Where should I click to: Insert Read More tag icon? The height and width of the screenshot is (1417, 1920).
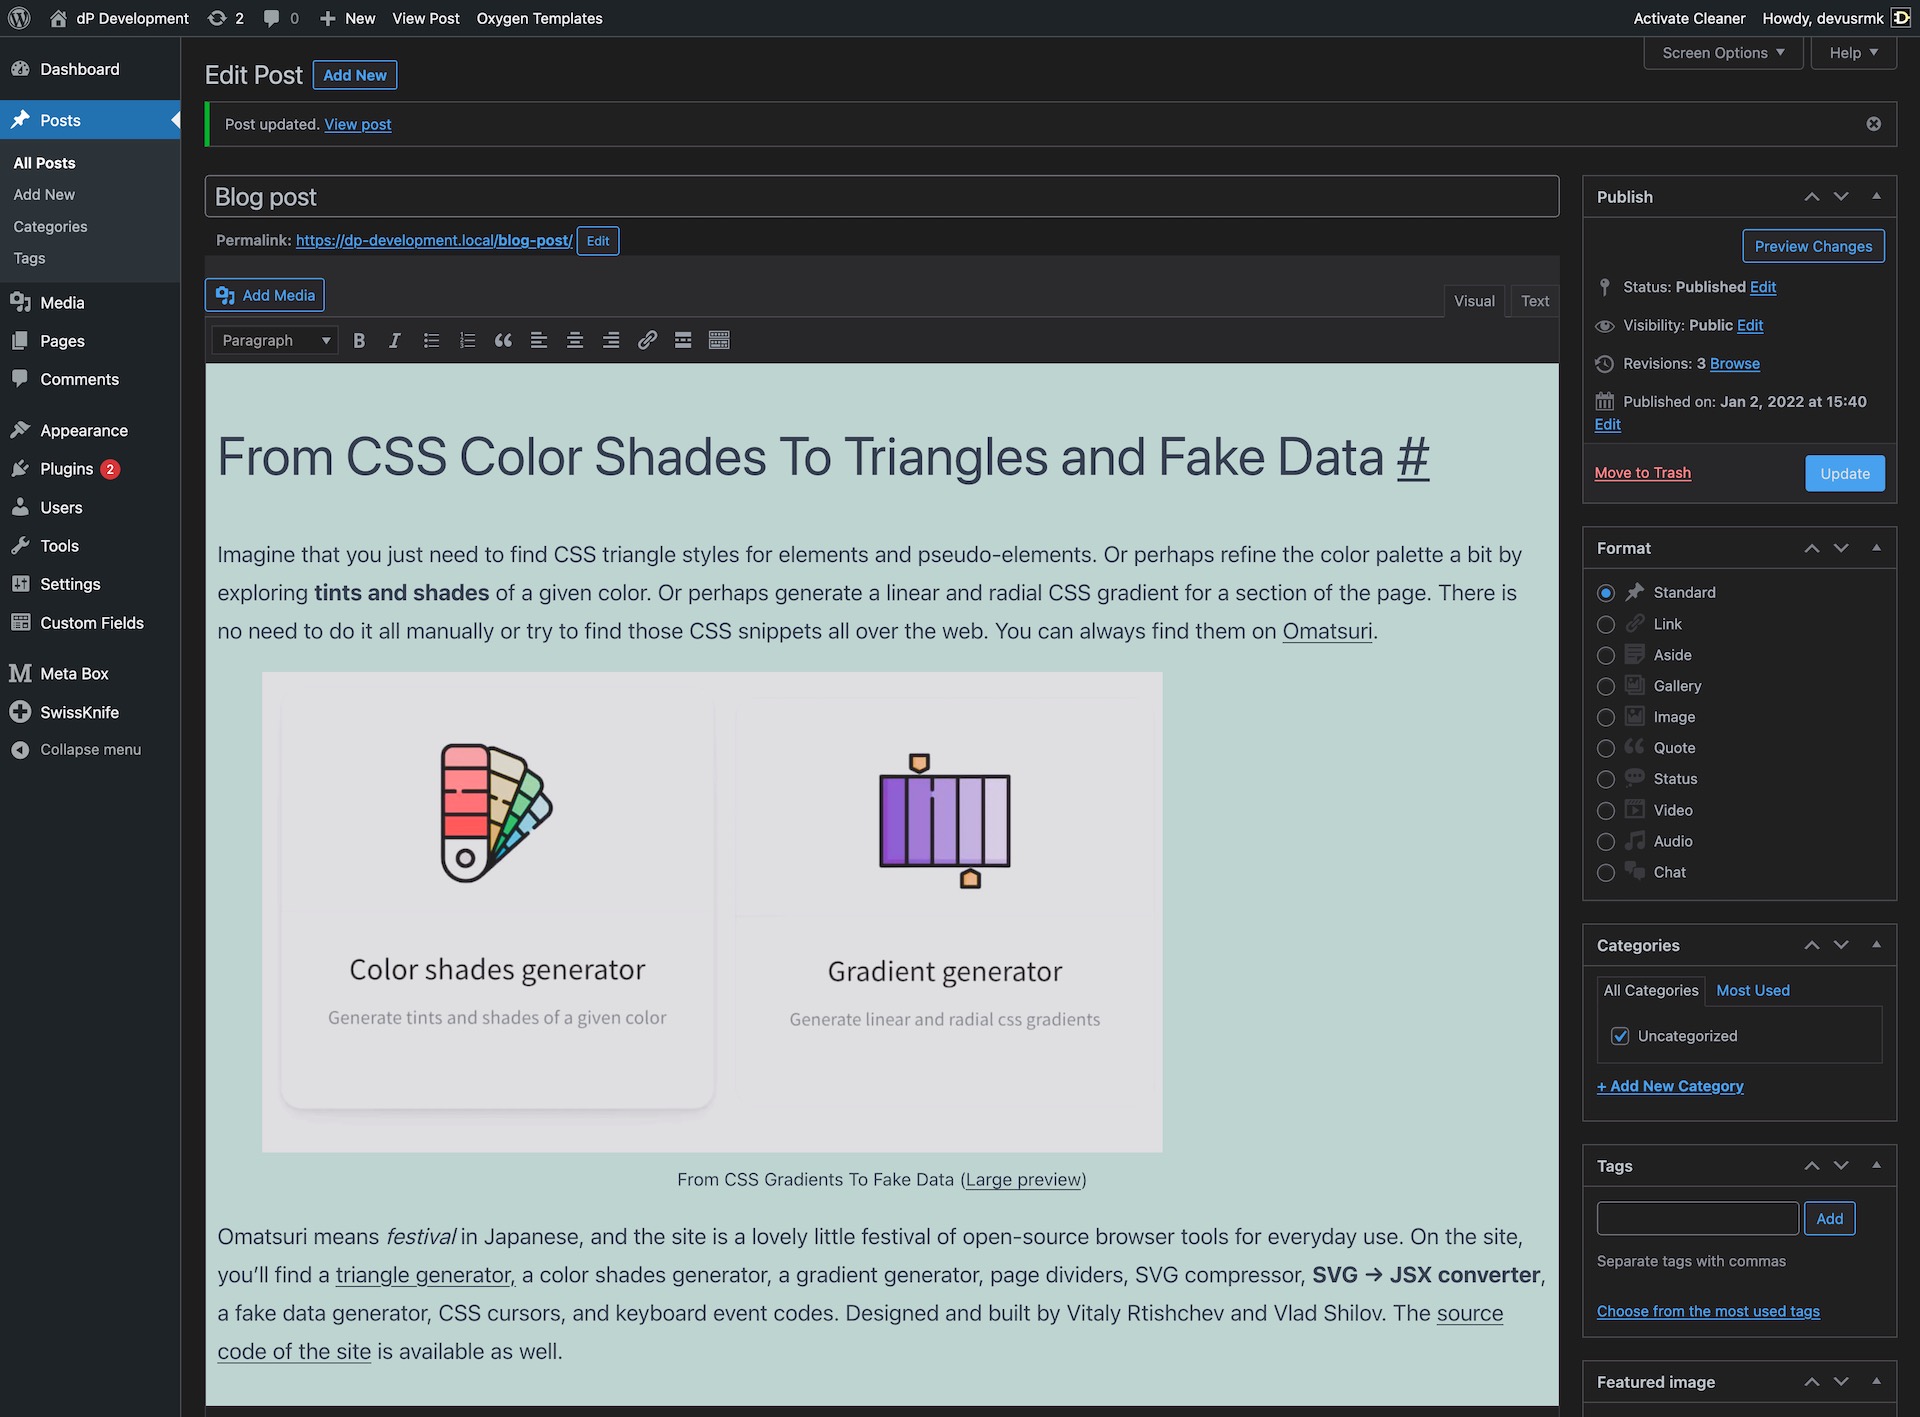[x=683, y=341]
